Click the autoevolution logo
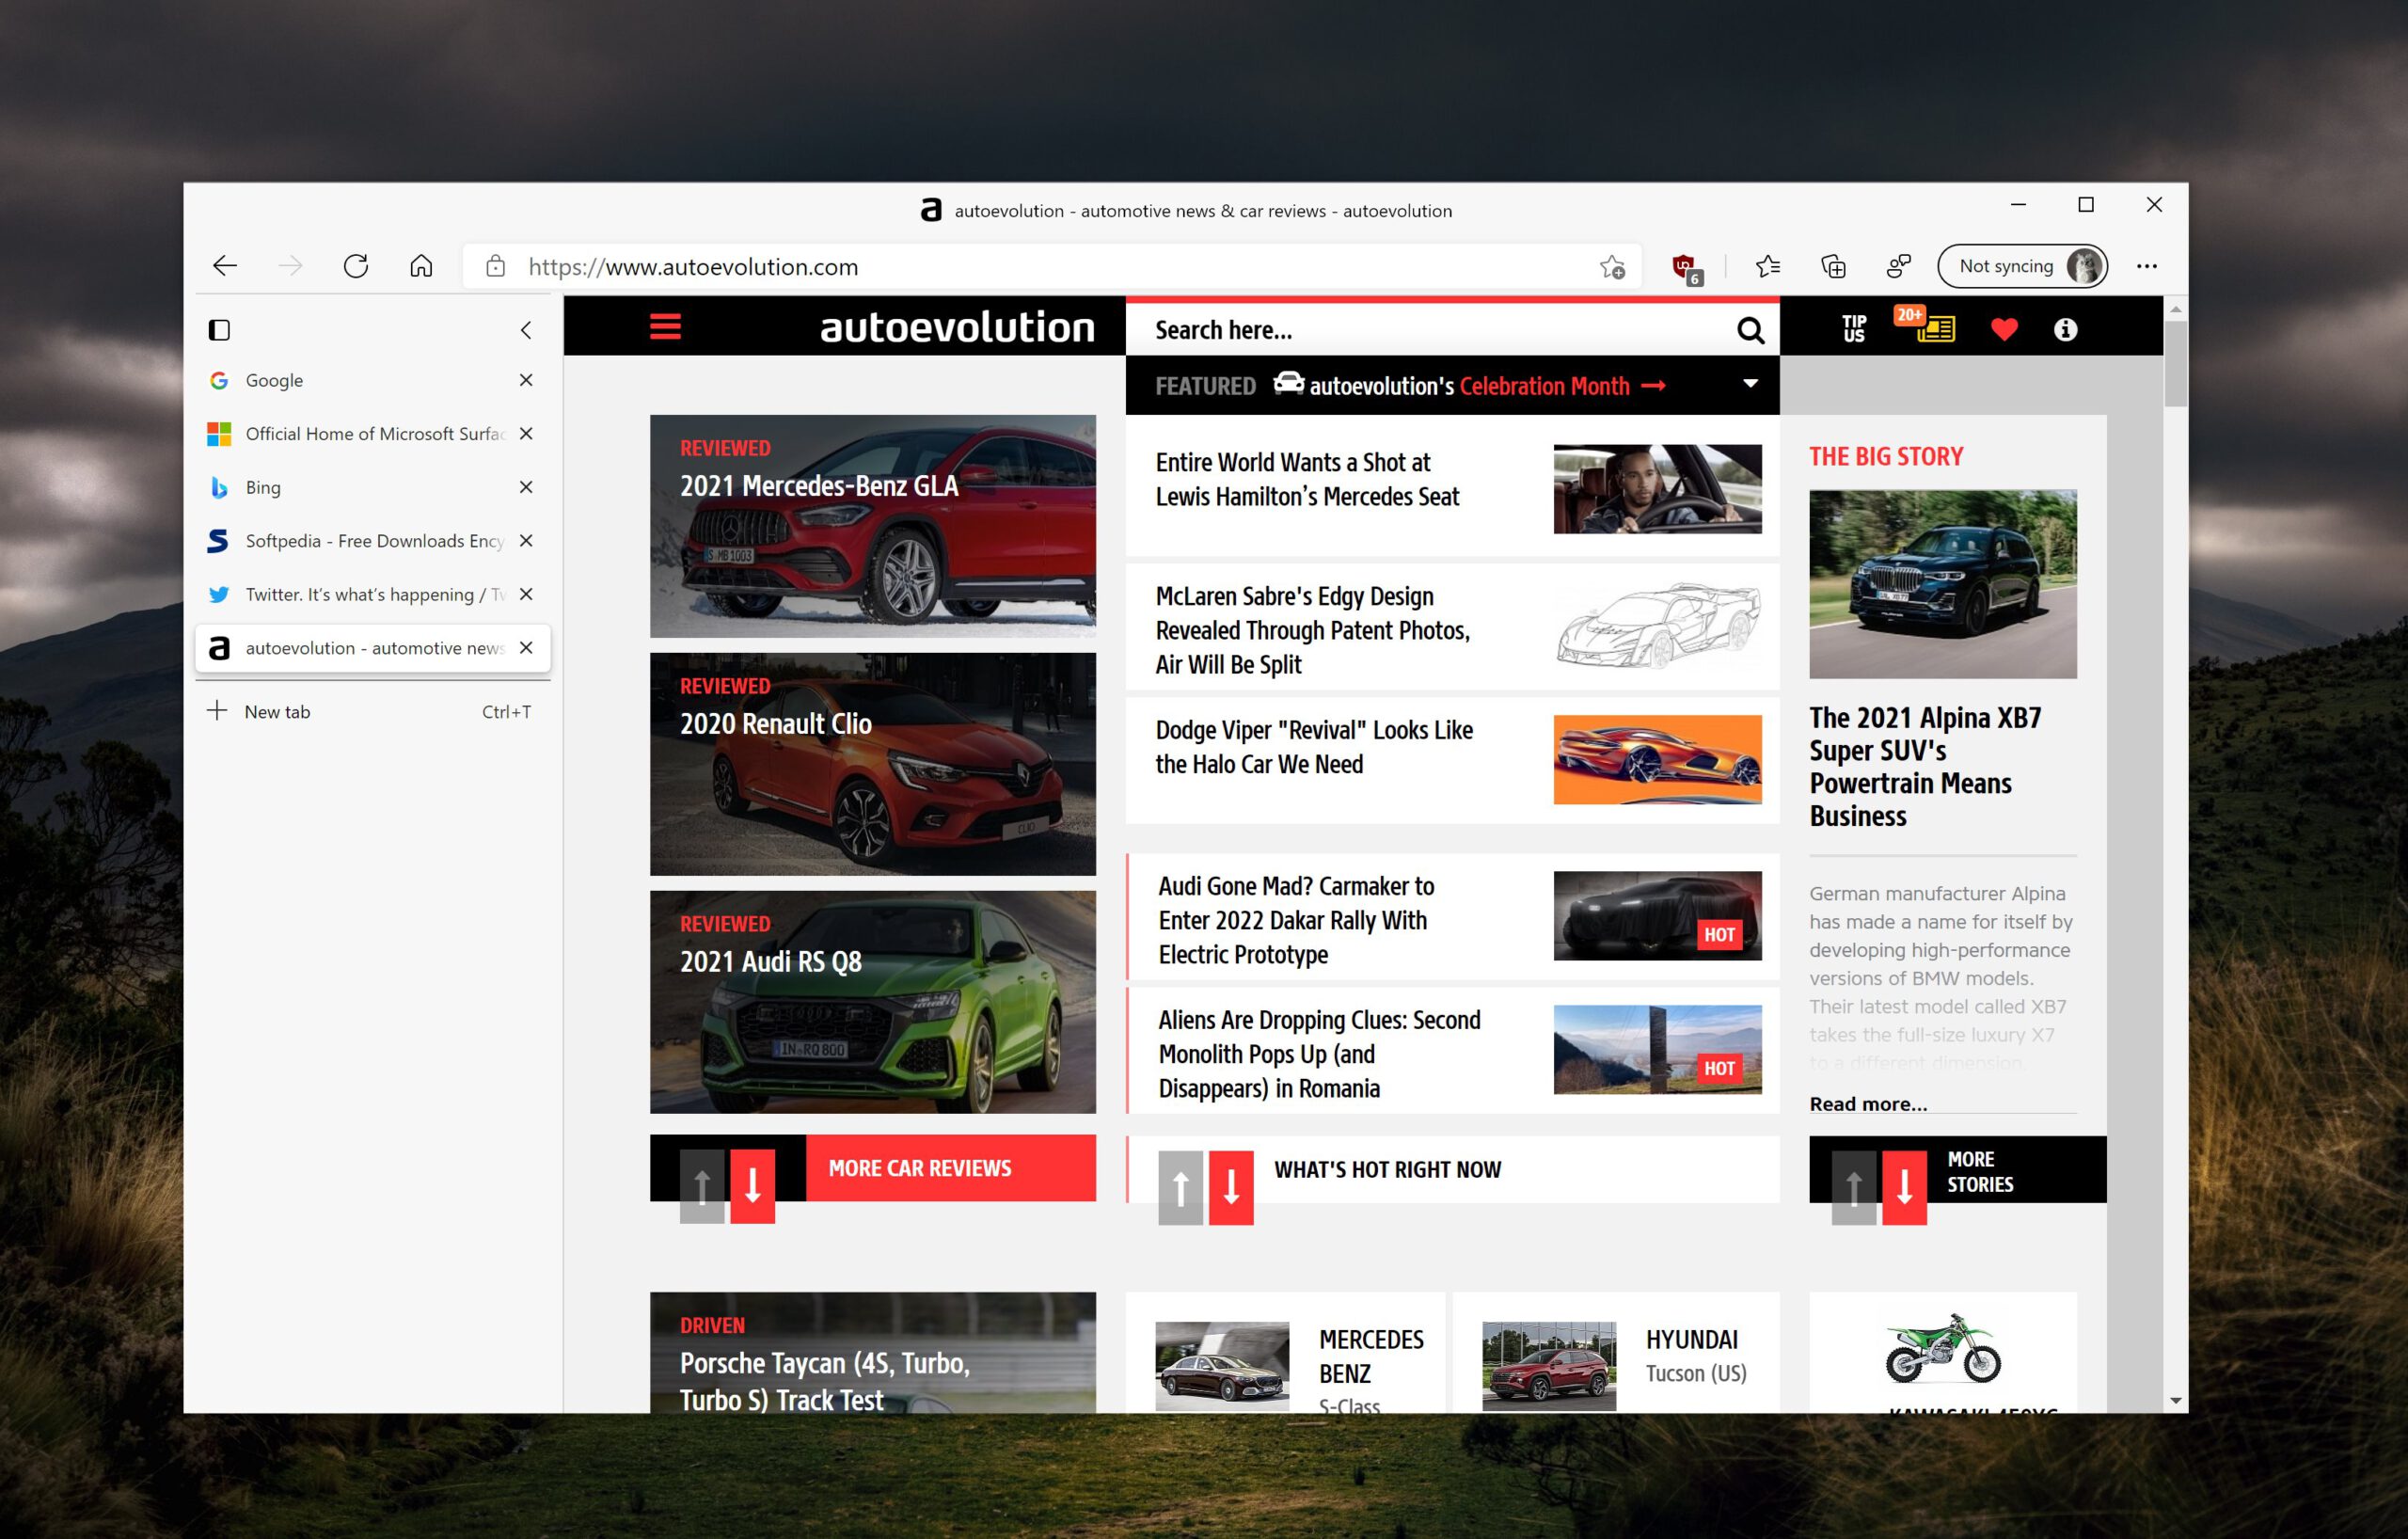 pos(955,327)
